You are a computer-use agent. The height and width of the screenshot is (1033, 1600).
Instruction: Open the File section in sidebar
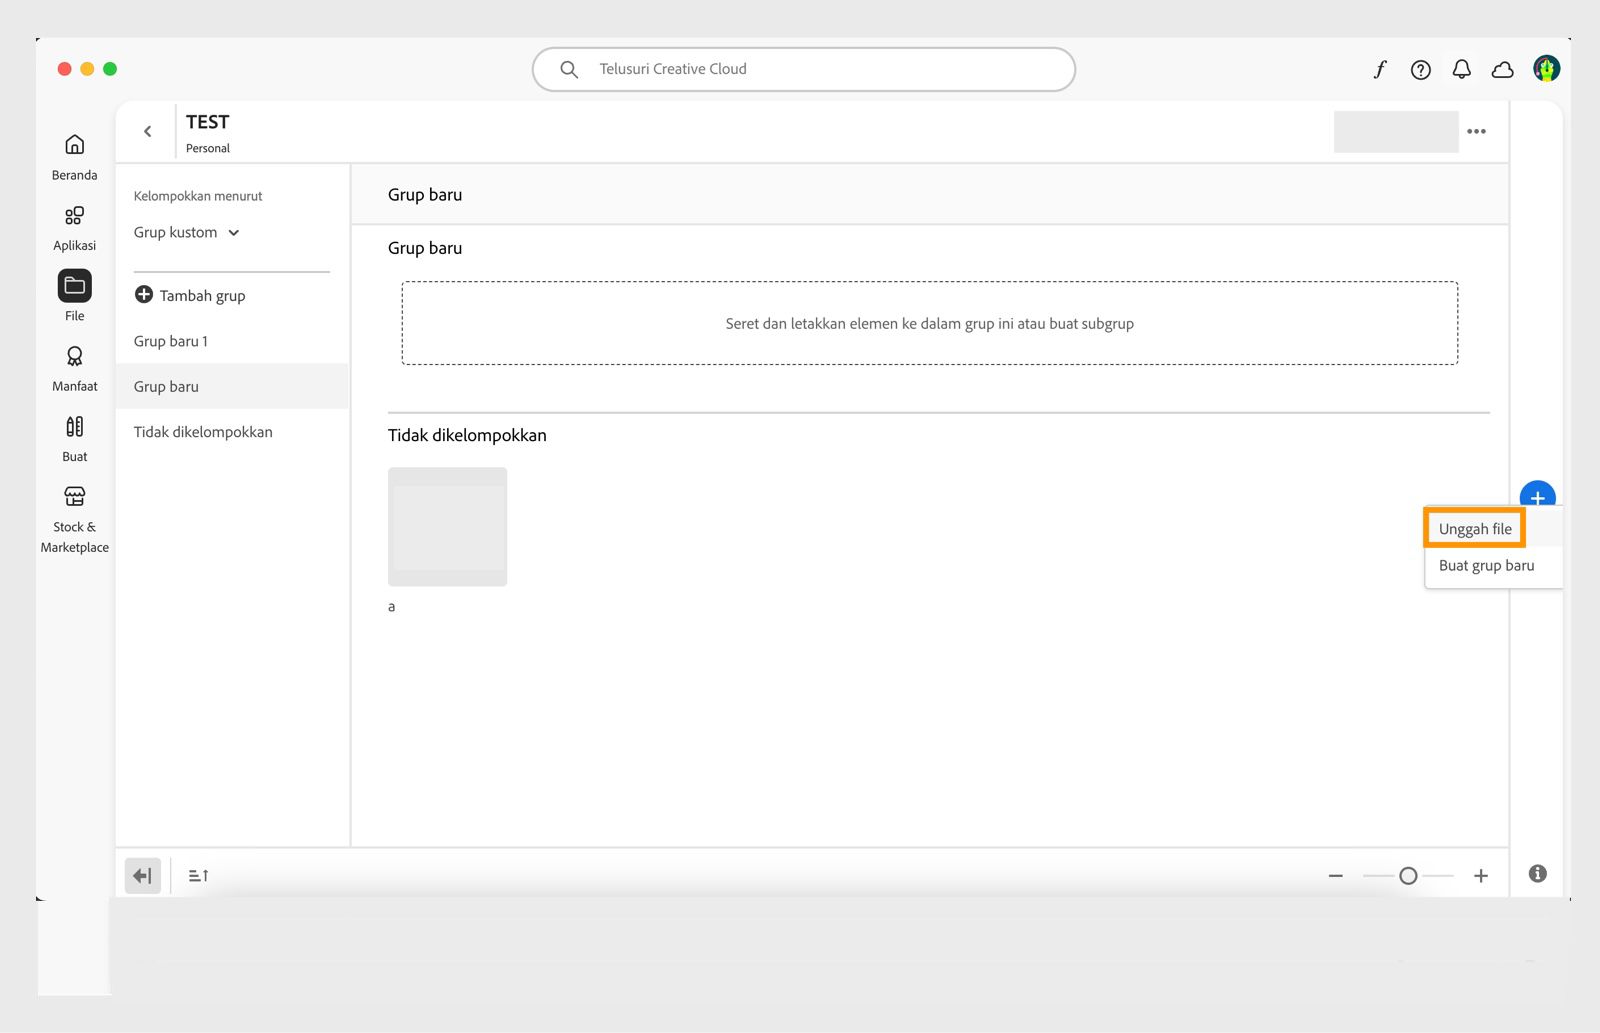coord(74,297)
